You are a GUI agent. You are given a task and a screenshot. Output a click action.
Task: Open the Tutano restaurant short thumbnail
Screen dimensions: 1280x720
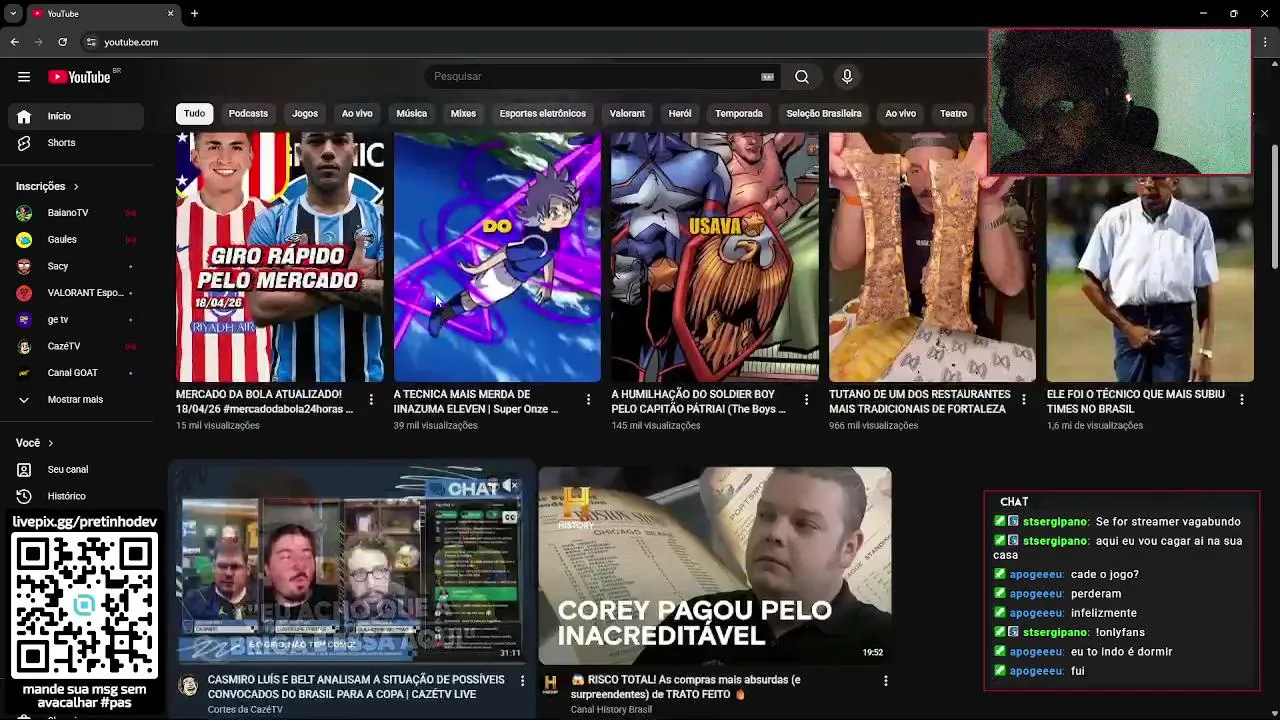coord(932,257)
